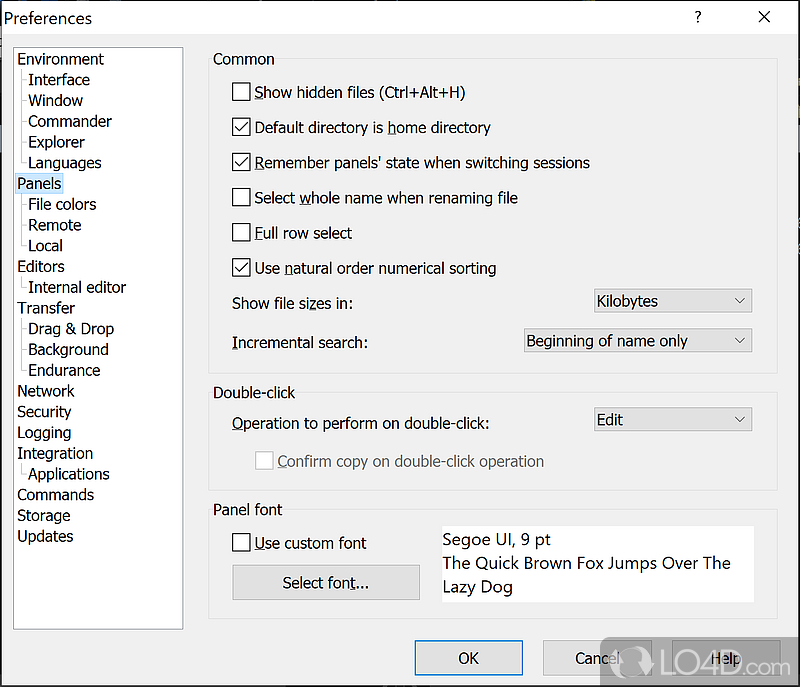
Task: Navigate to the Updates page
Action: [45, 536]
